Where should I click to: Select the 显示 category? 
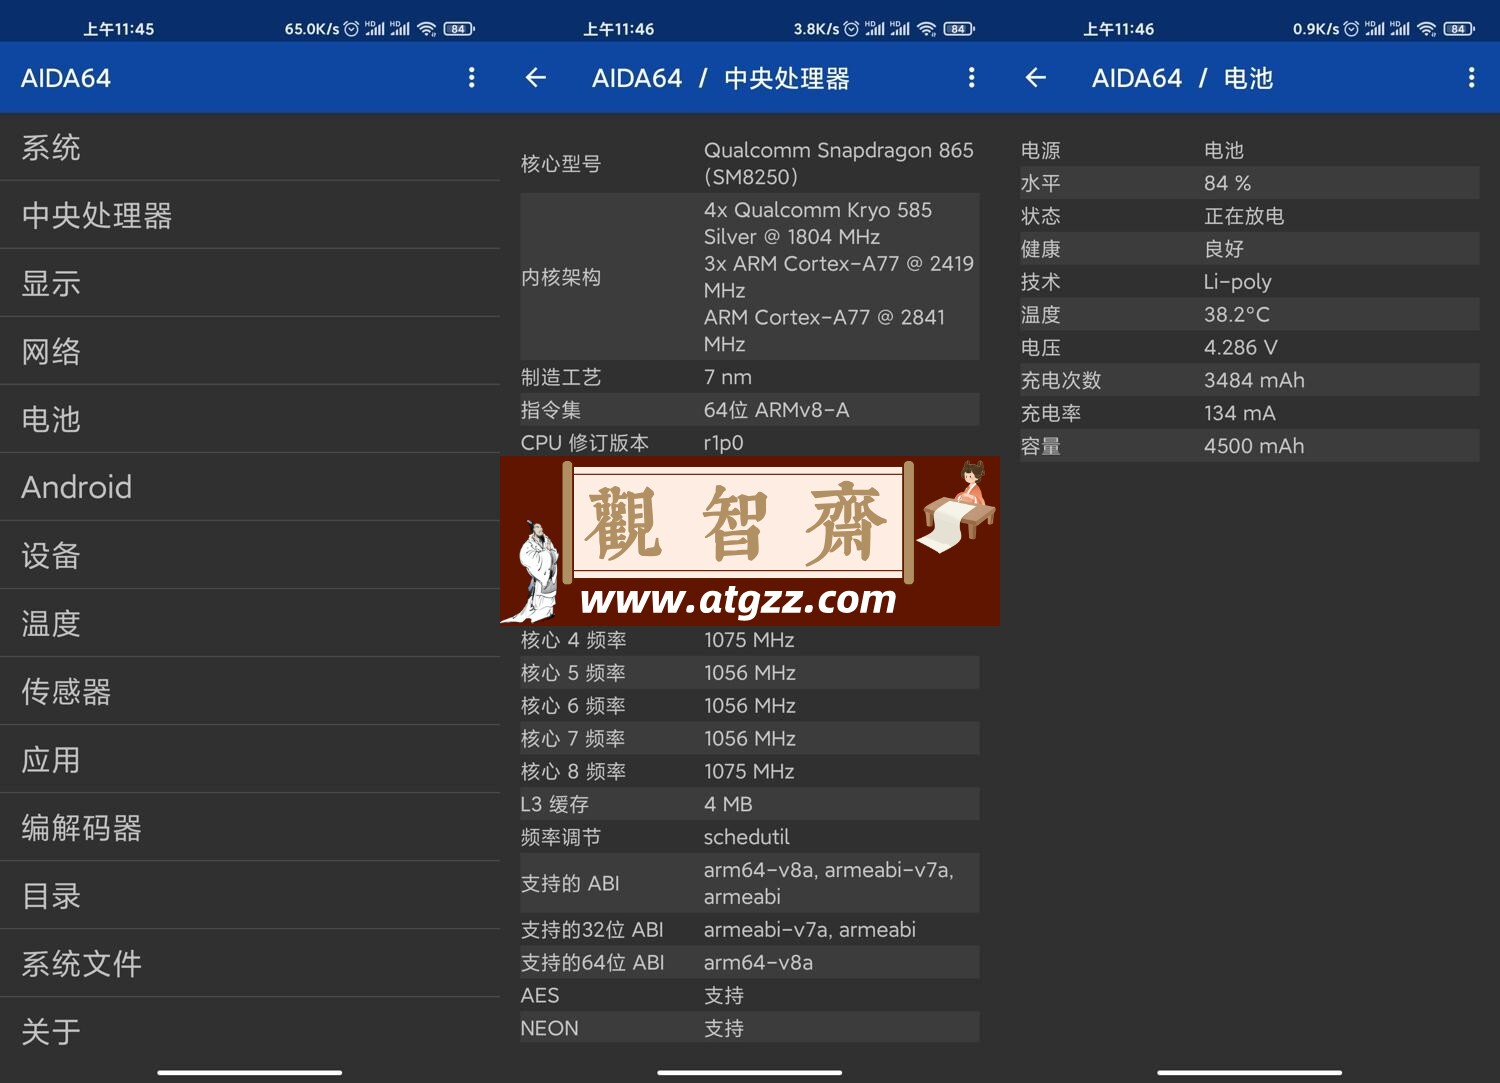(250, 284)
